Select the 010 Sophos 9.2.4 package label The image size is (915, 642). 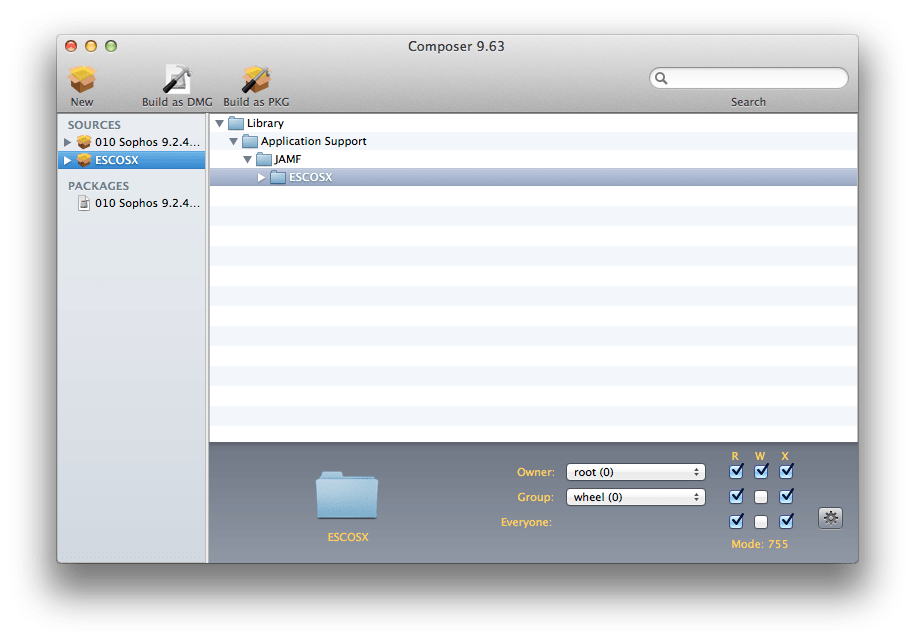(x=147, y=203)
